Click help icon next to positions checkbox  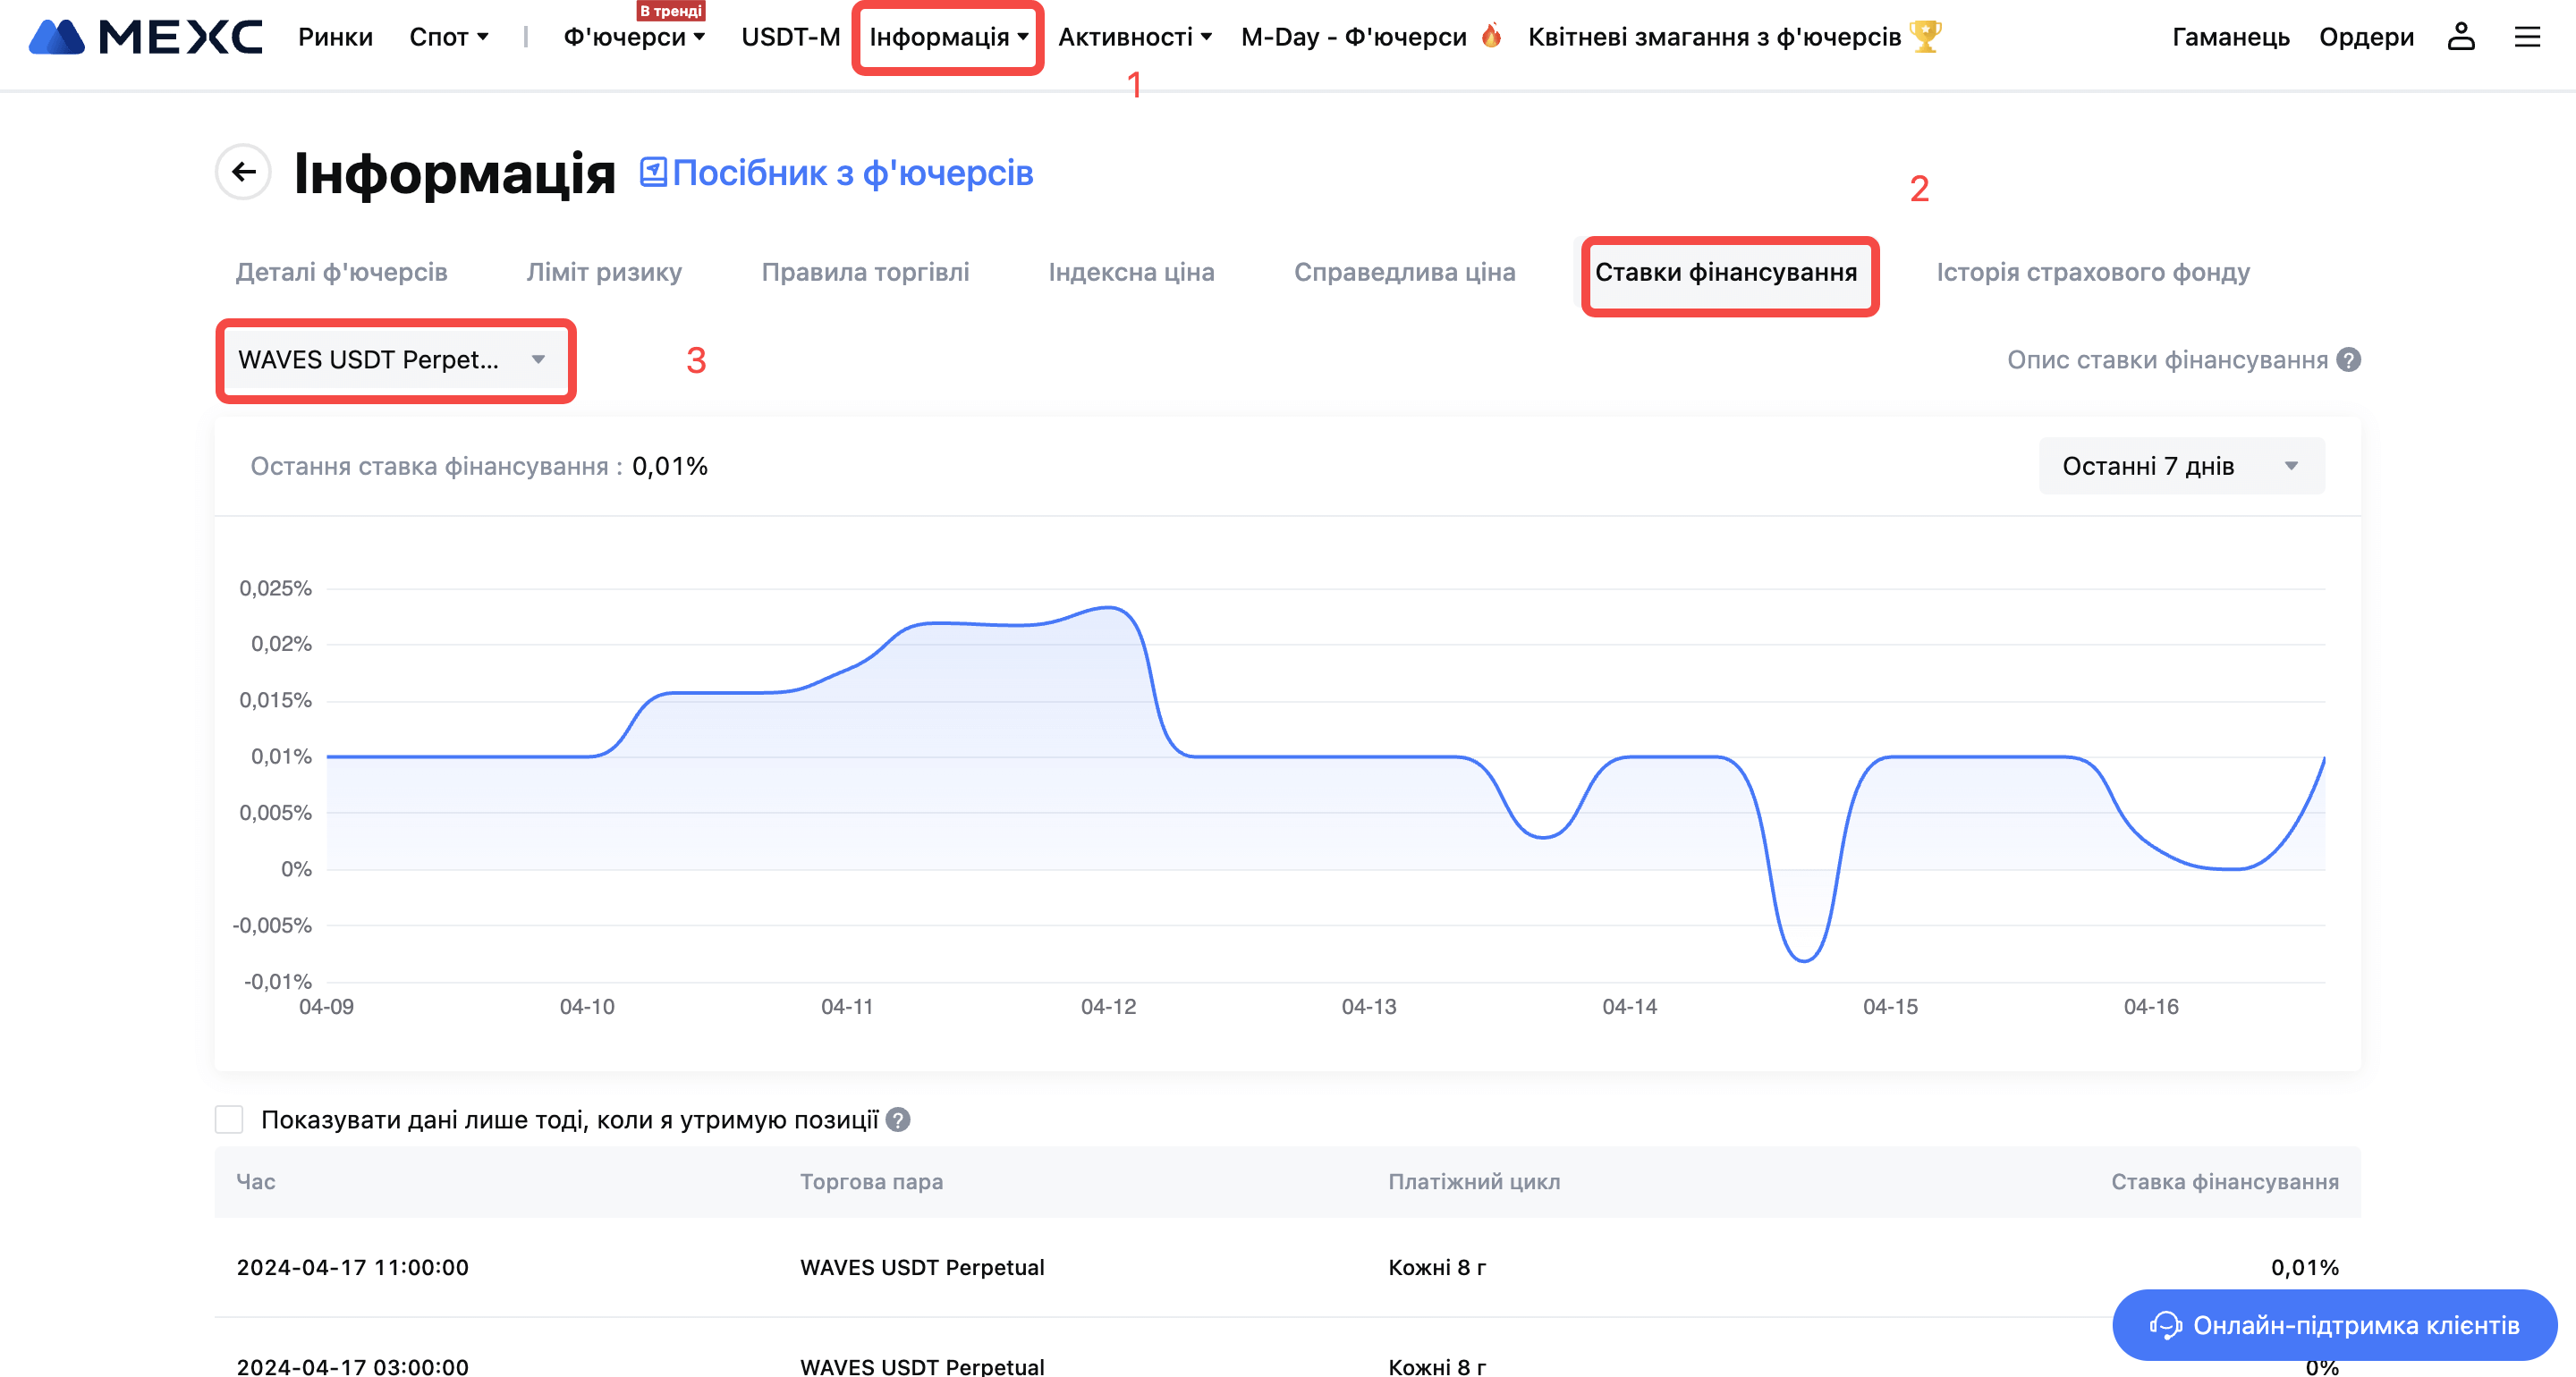pos(898,1120)
